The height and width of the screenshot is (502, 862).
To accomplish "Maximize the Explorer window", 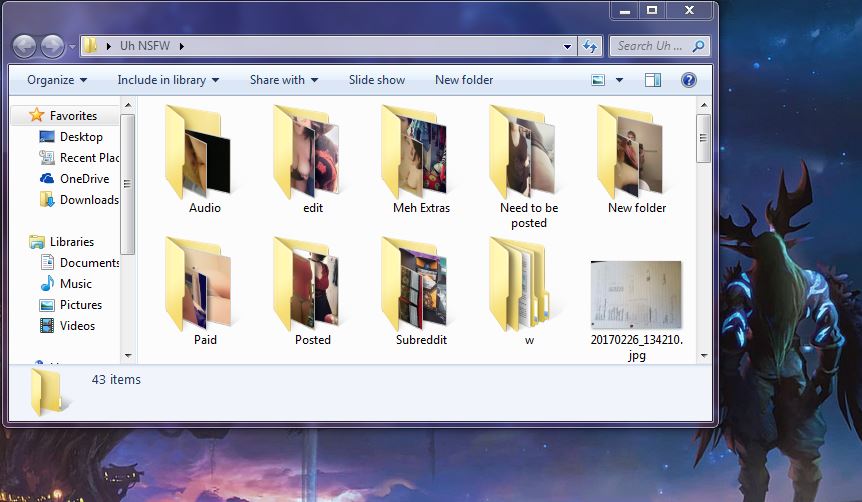I will click(652, 10).
